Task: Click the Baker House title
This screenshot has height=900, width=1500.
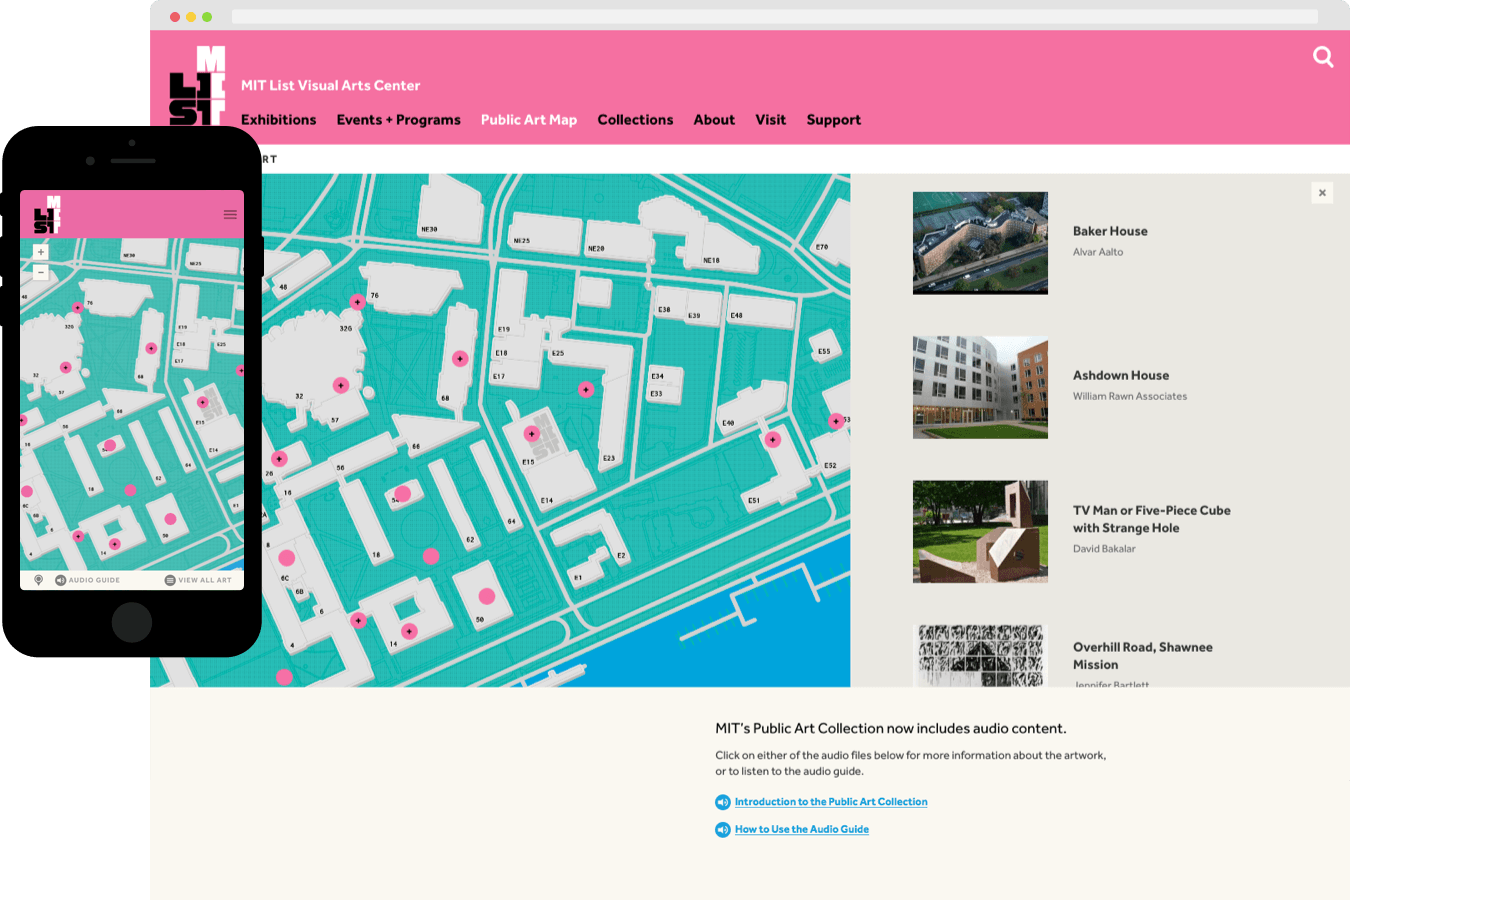Action: (1110, 231)
